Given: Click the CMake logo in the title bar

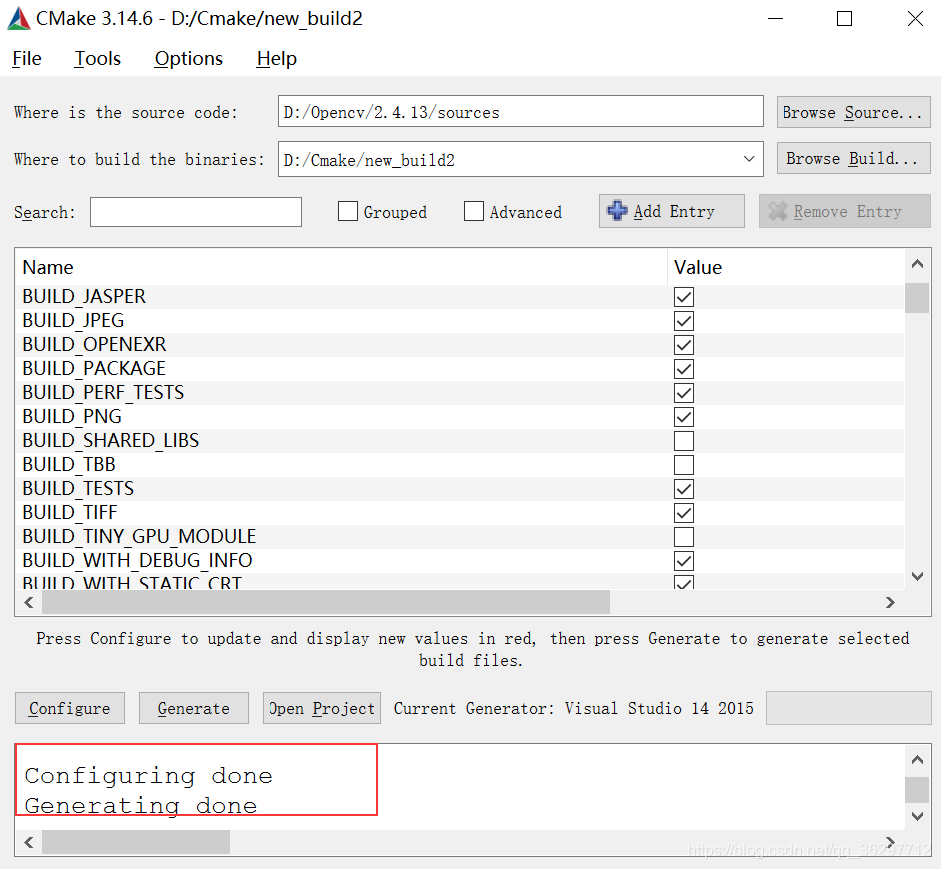Looking at the screenshot, I should coord(19,19).
